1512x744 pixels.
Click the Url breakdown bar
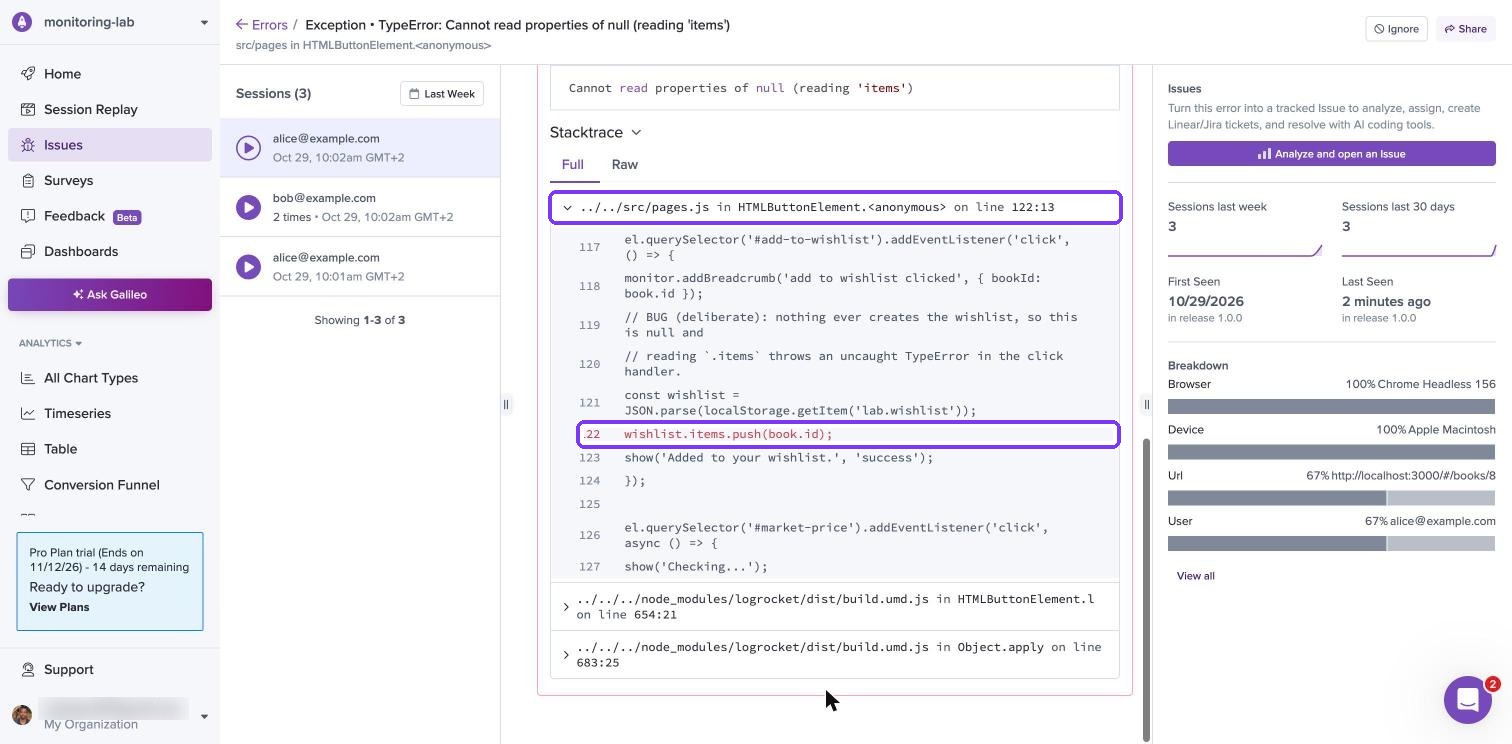tap(1331, 498)
